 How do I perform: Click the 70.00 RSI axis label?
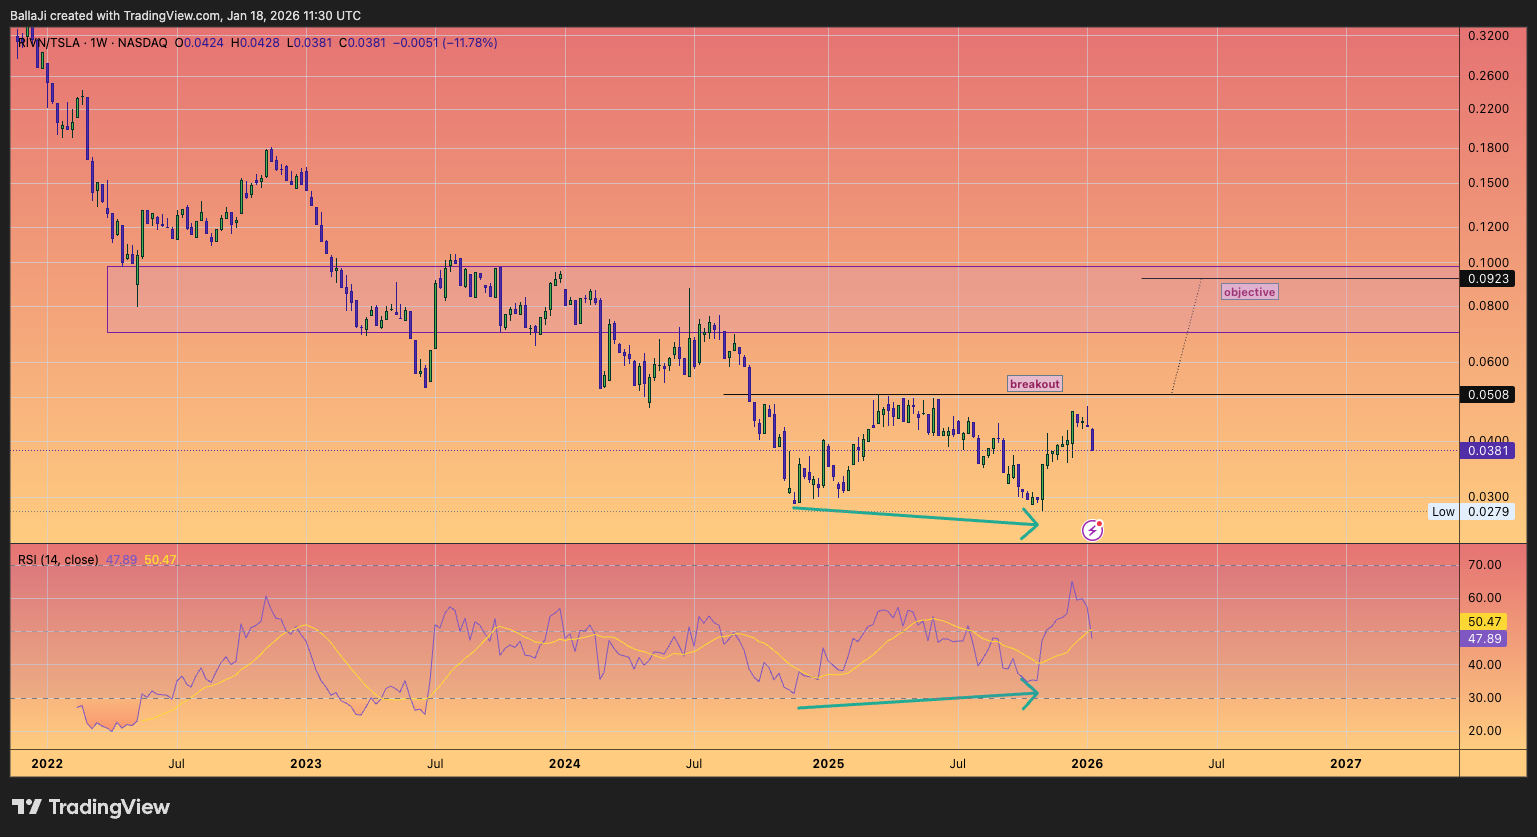[1484, 565]
